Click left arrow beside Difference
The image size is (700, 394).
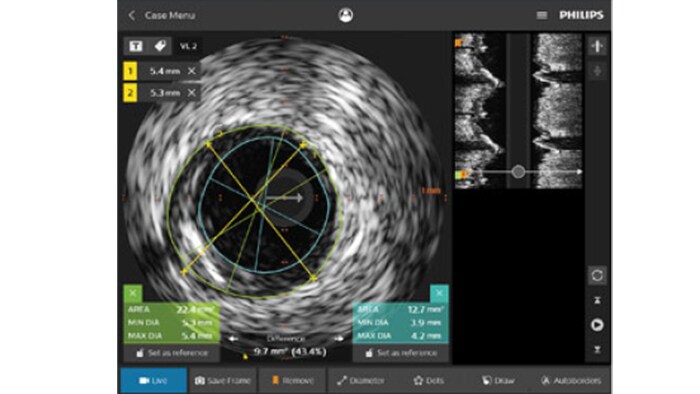point(233,339)
